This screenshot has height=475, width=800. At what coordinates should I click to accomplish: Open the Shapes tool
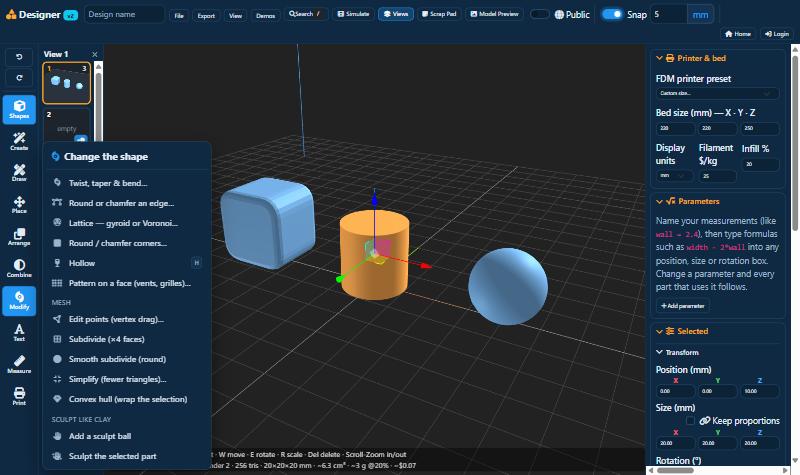(19, 109)
